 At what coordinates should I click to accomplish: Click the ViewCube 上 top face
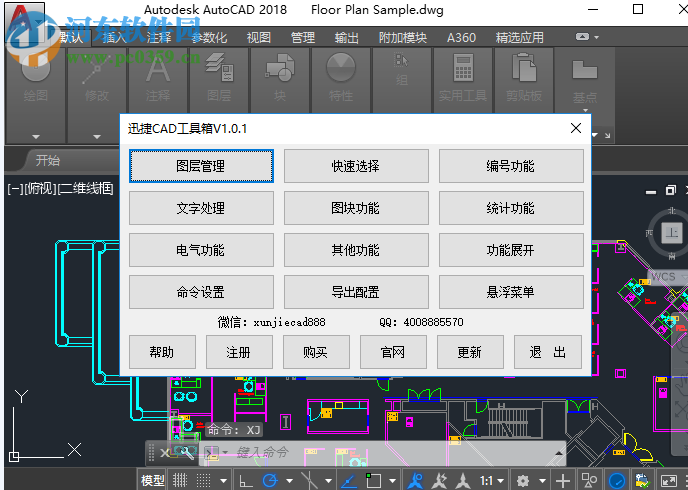(671, 232)
